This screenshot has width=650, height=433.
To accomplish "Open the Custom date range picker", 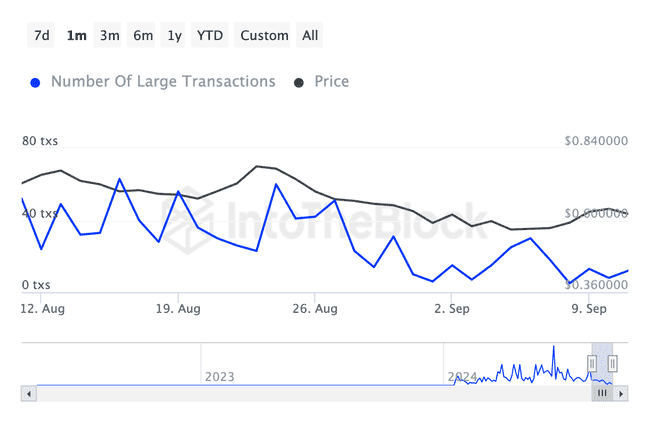I will coord(264,36).
